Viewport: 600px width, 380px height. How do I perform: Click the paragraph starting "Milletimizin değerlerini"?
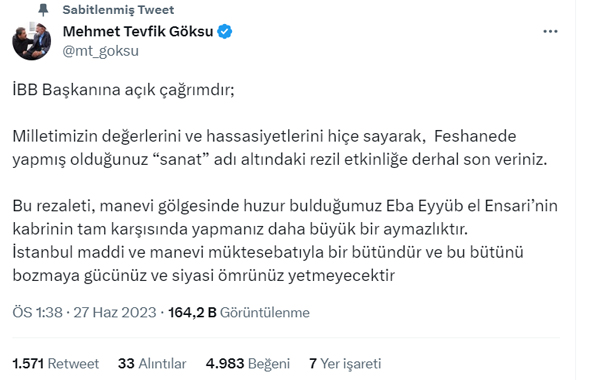click(x=280, y=148)
